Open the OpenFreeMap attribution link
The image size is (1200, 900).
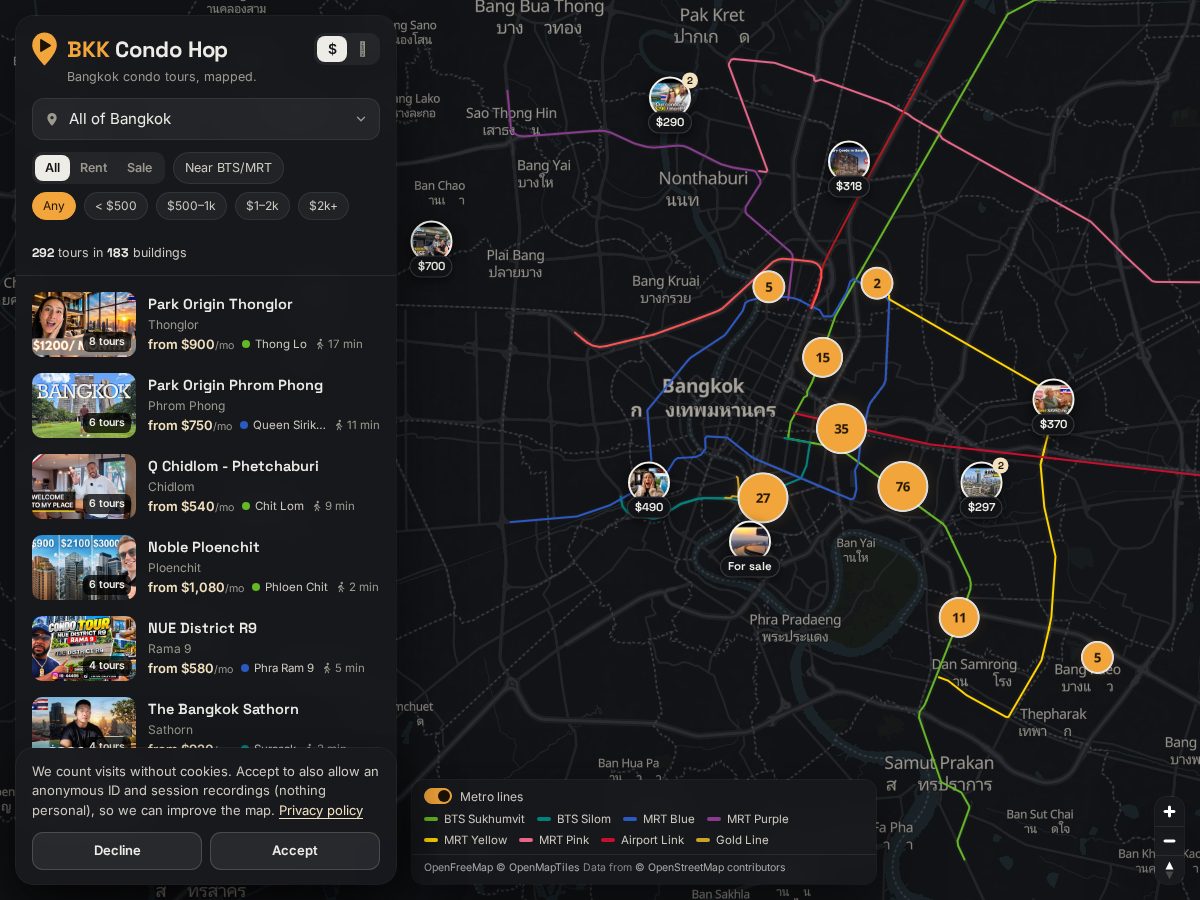[x=458, y=868]
